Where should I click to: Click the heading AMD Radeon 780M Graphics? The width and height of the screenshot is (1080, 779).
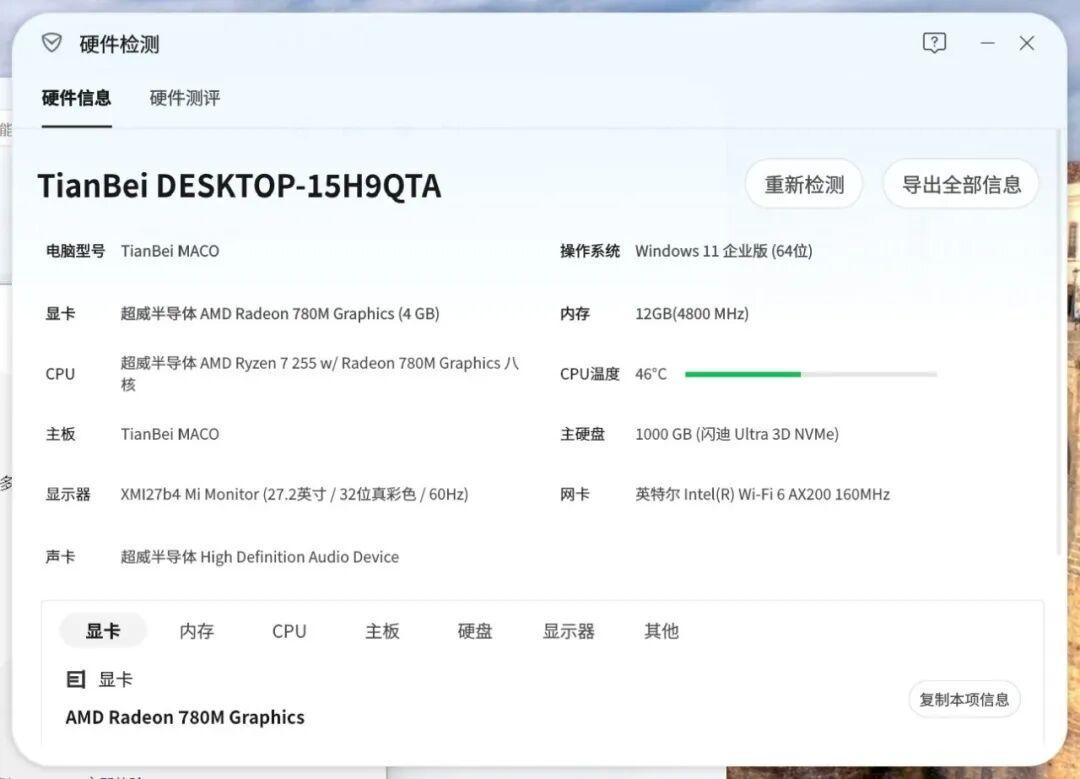185,718
